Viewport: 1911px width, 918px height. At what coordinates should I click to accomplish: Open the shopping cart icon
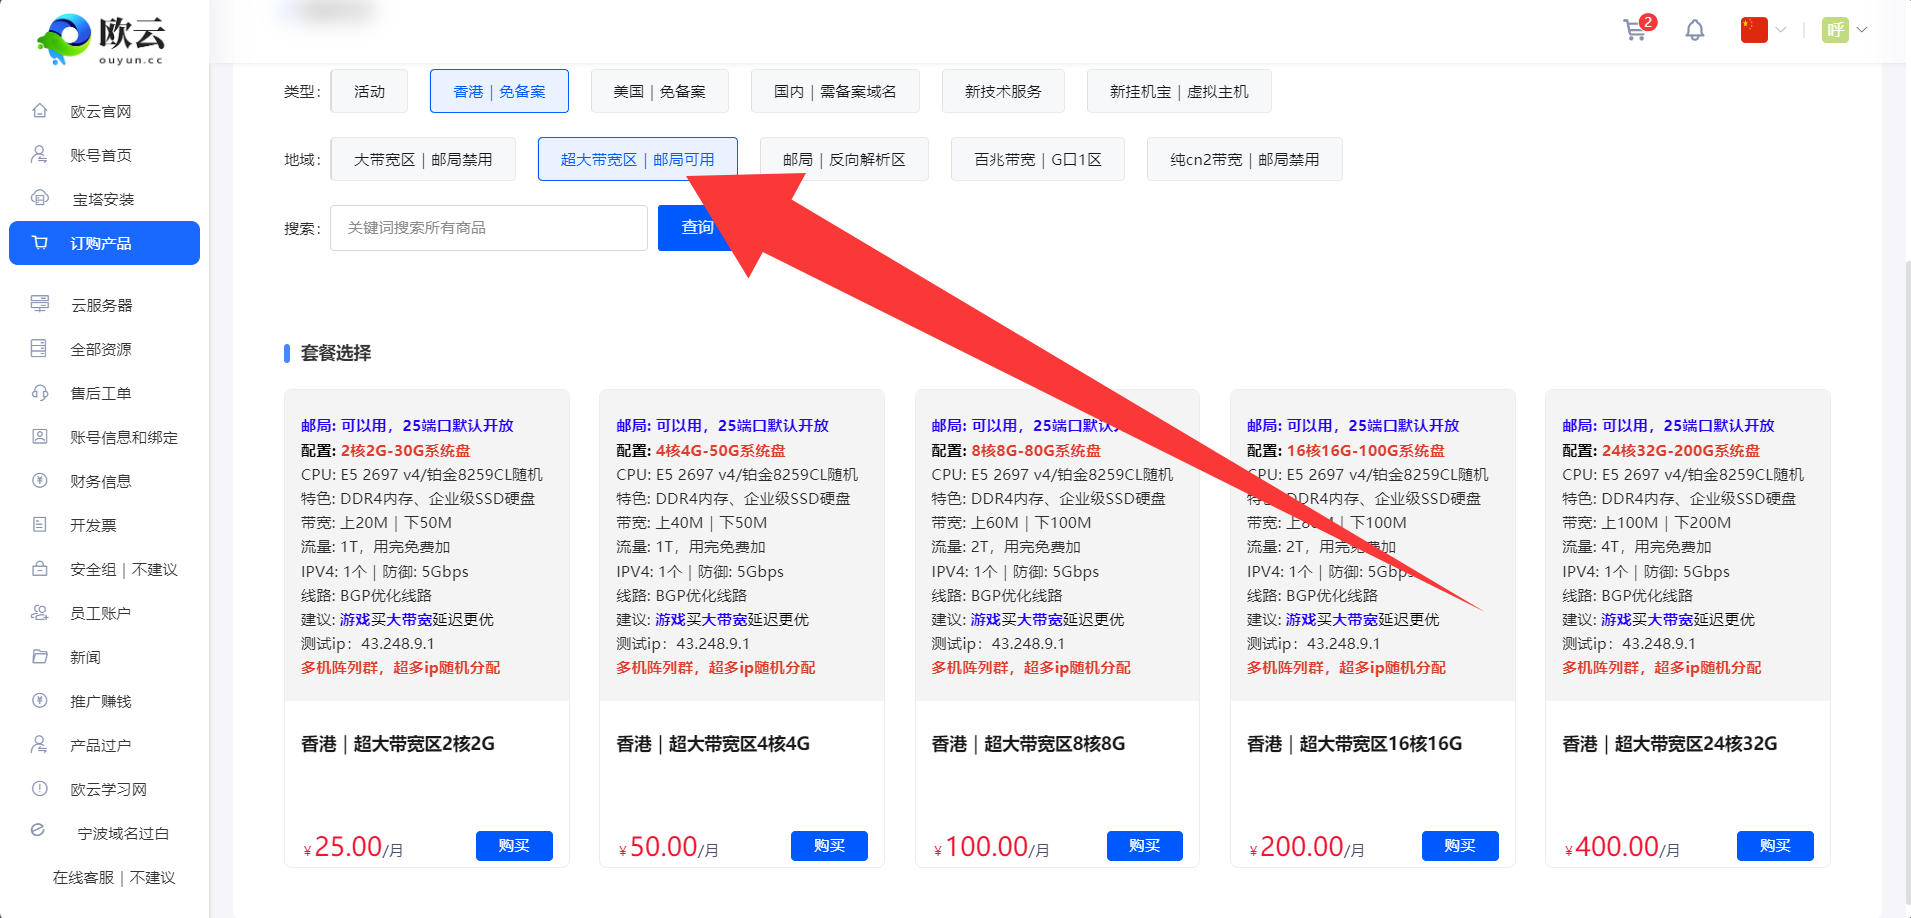click(1635, 30)
